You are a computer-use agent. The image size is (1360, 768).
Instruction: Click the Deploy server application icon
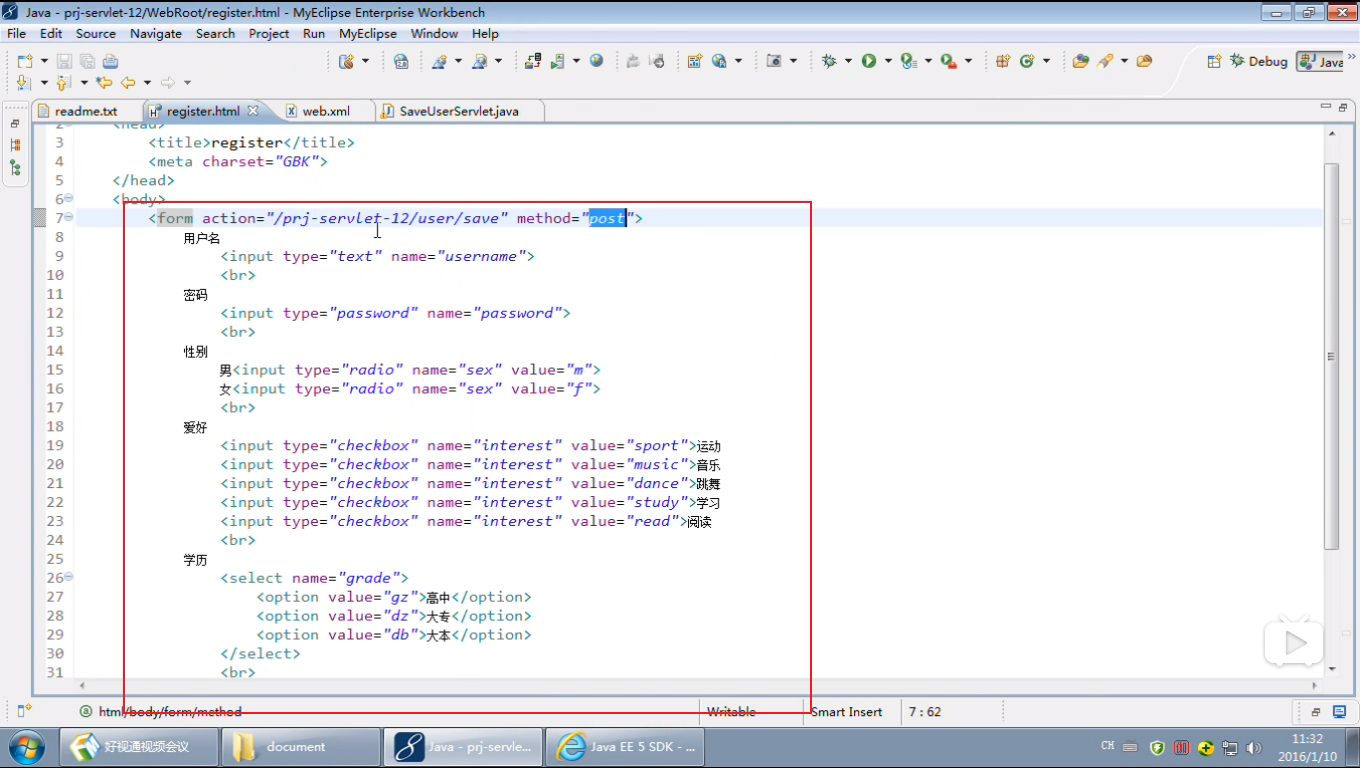click(x=533, y=61)
